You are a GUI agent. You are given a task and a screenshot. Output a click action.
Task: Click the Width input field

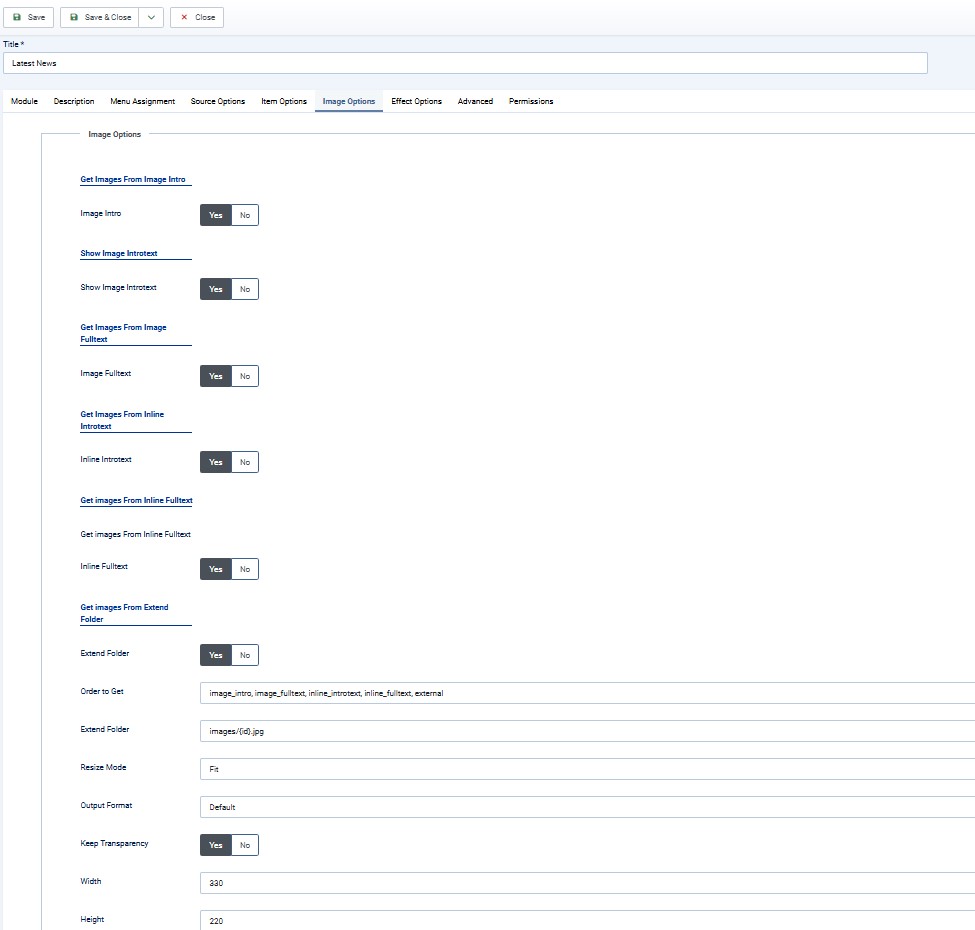click(x=587, y=883)
